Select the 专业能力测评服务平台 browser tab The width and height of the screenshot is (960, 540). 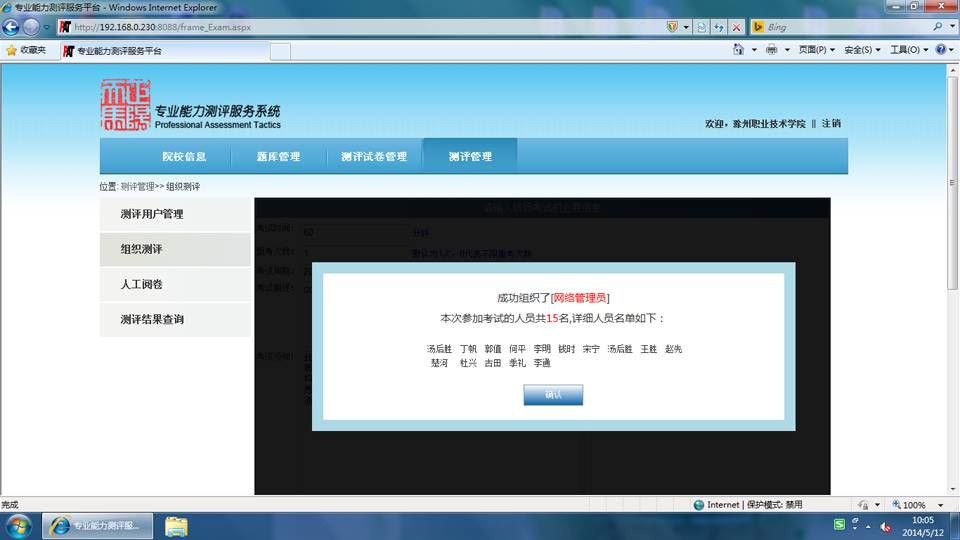pos(165,51)
